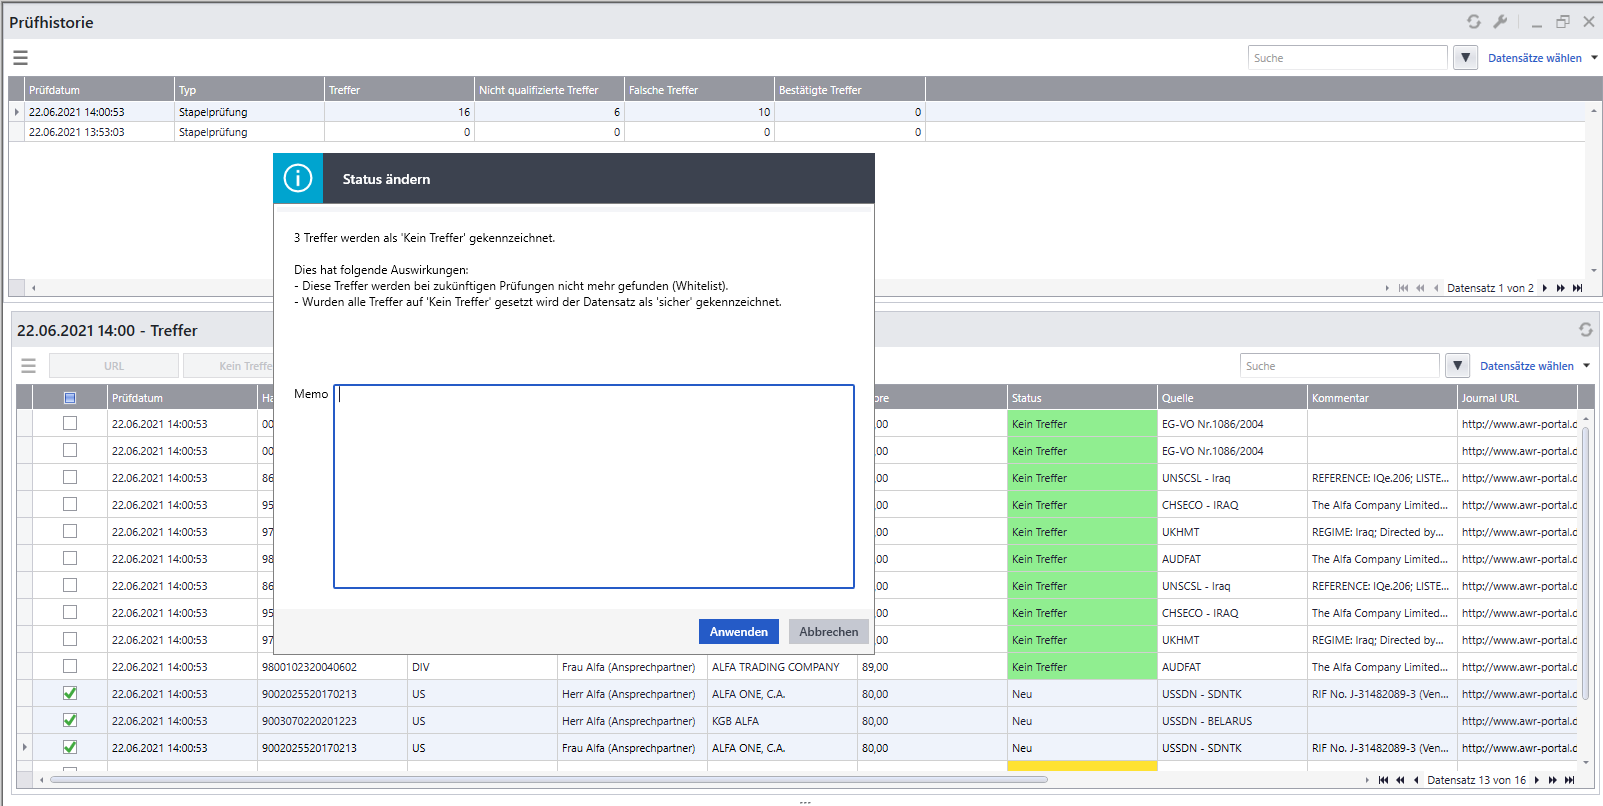Check the first row's checkbox in Treffer
This screenshot has width=1603, height=806.
pyautogui.click(x=70, y=424)
